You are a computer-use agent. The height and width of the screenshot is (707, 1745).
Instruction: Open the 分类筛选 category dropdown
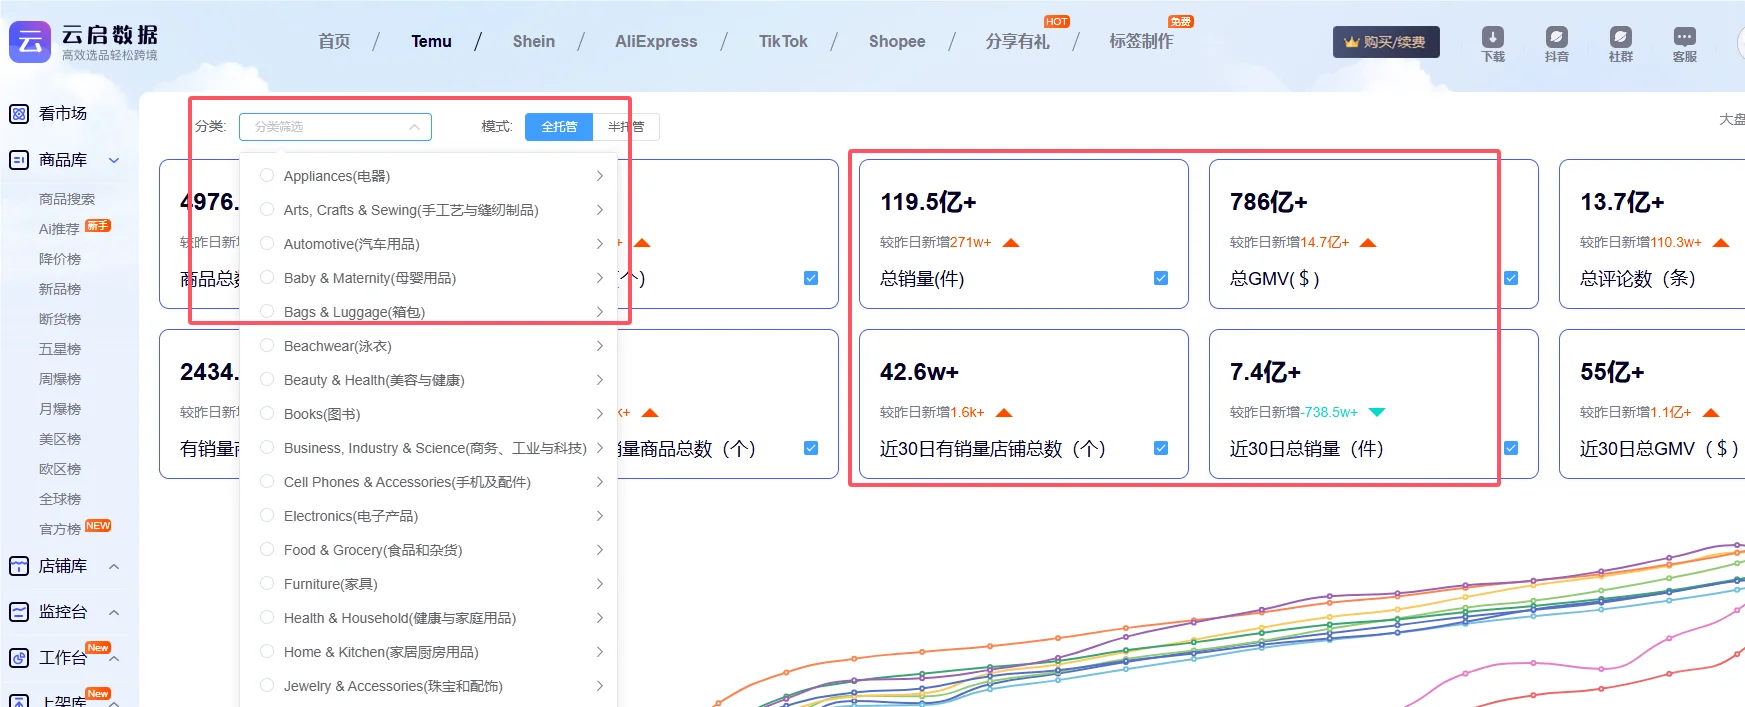[x=335, y=127]
